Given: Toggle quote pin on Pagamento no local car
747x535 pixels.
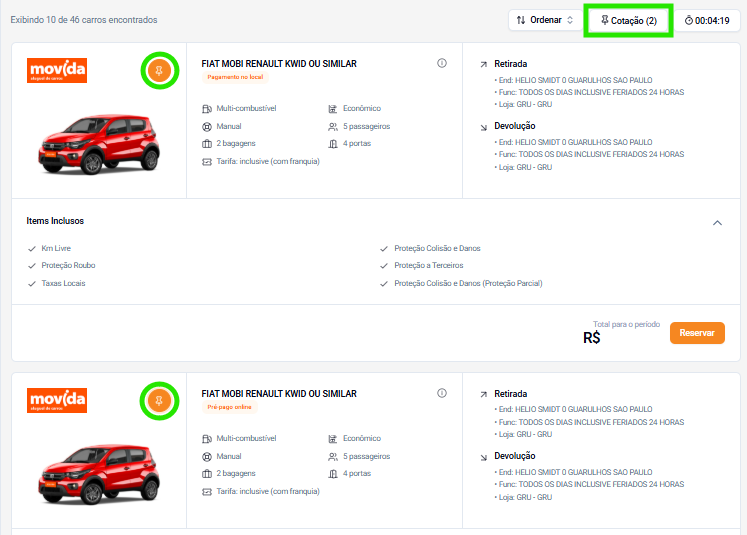Looking at the screenshot, I should [160, 71].
